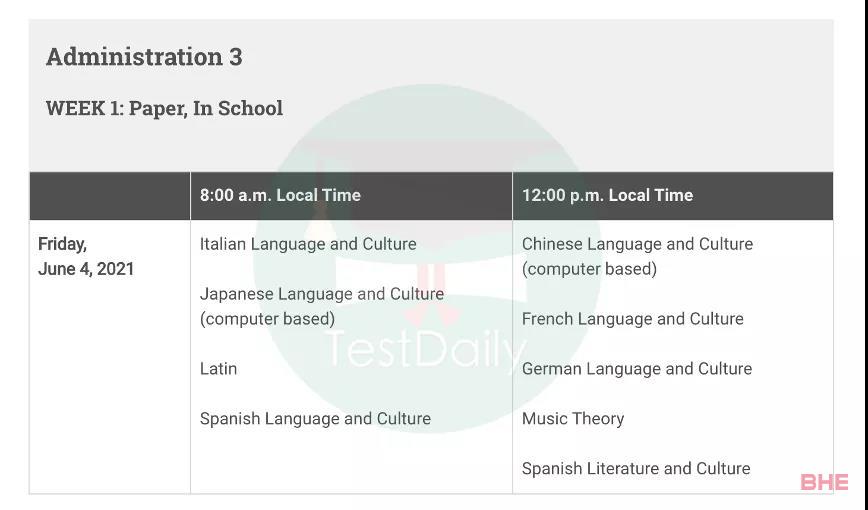Click the empty header cell above the date
The height and width of the screenshot is (510, 868).
[110, 195]
